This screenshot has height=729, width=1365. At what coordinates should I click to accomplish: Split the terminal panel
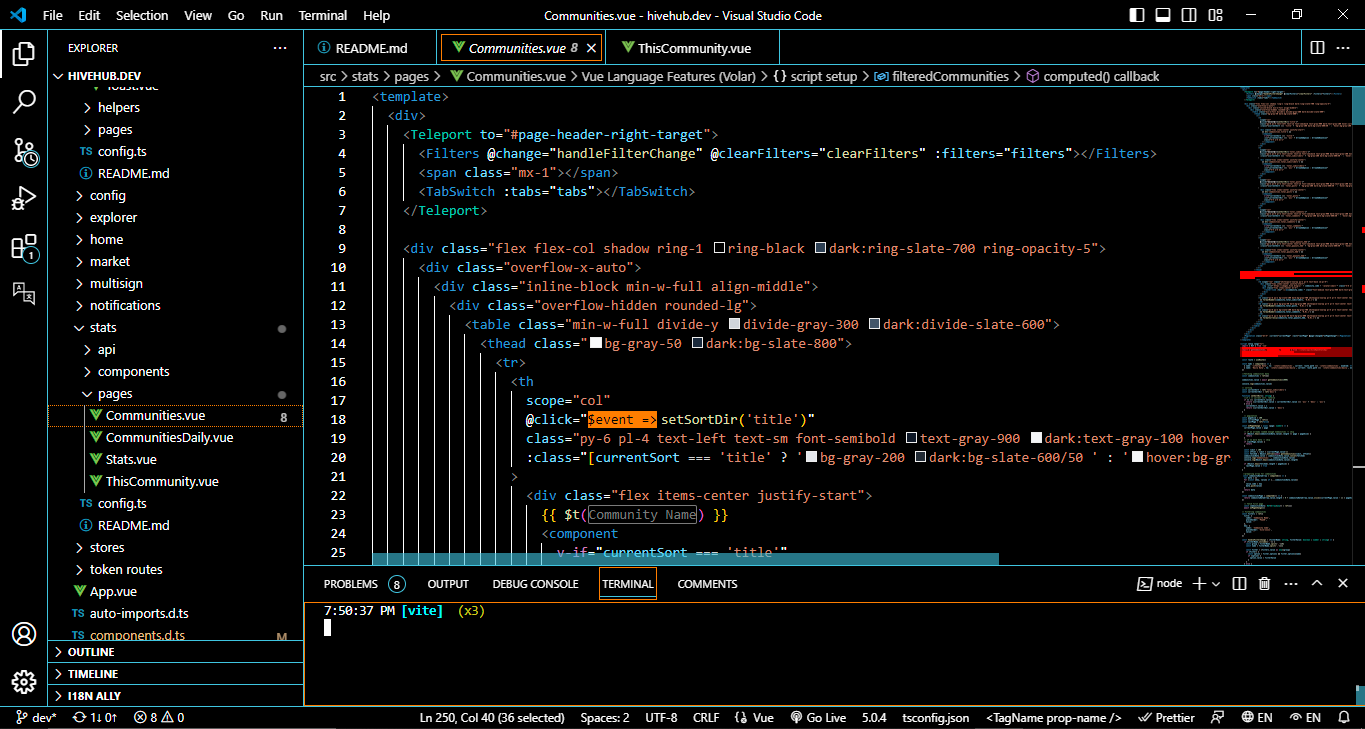tap(1239, 584)
